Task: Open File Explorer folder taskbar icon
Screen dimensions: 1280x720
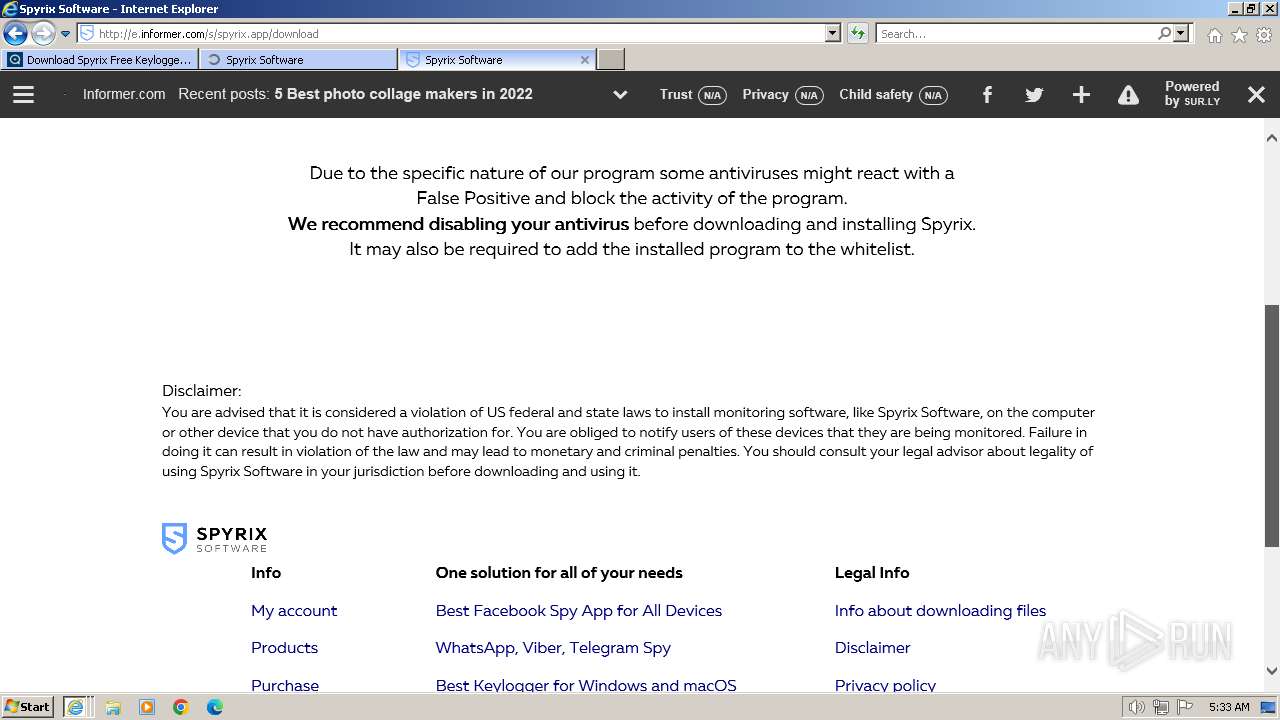Action: 113,707
